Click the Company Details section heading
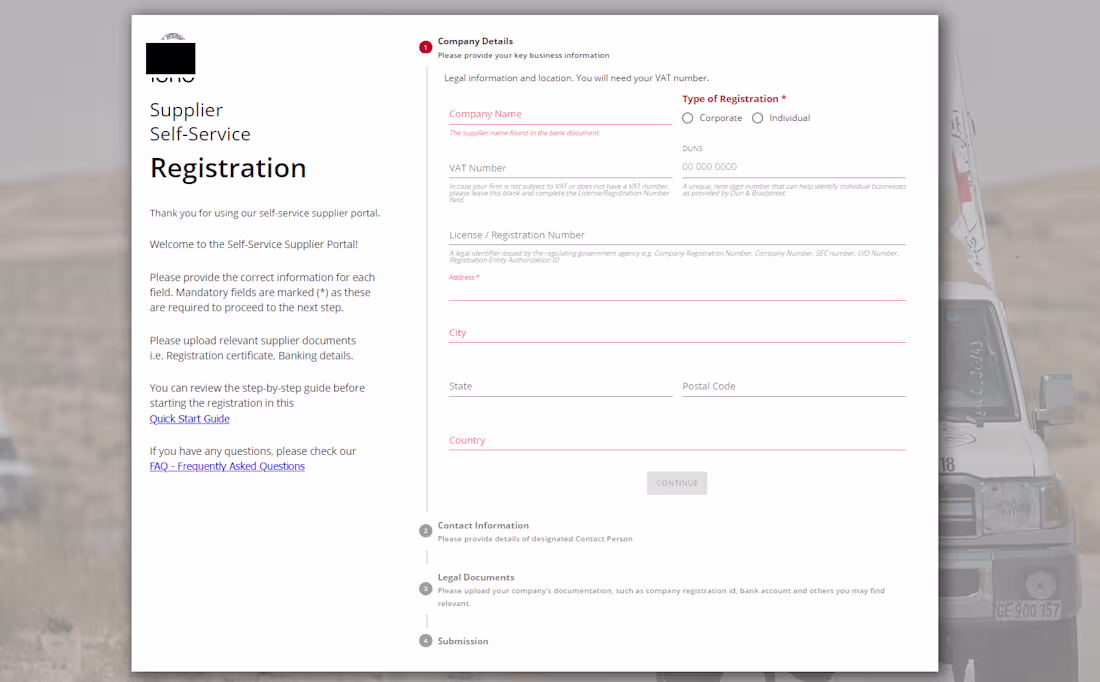Screen dimensions: 1100x682 (x=477, y=42)
